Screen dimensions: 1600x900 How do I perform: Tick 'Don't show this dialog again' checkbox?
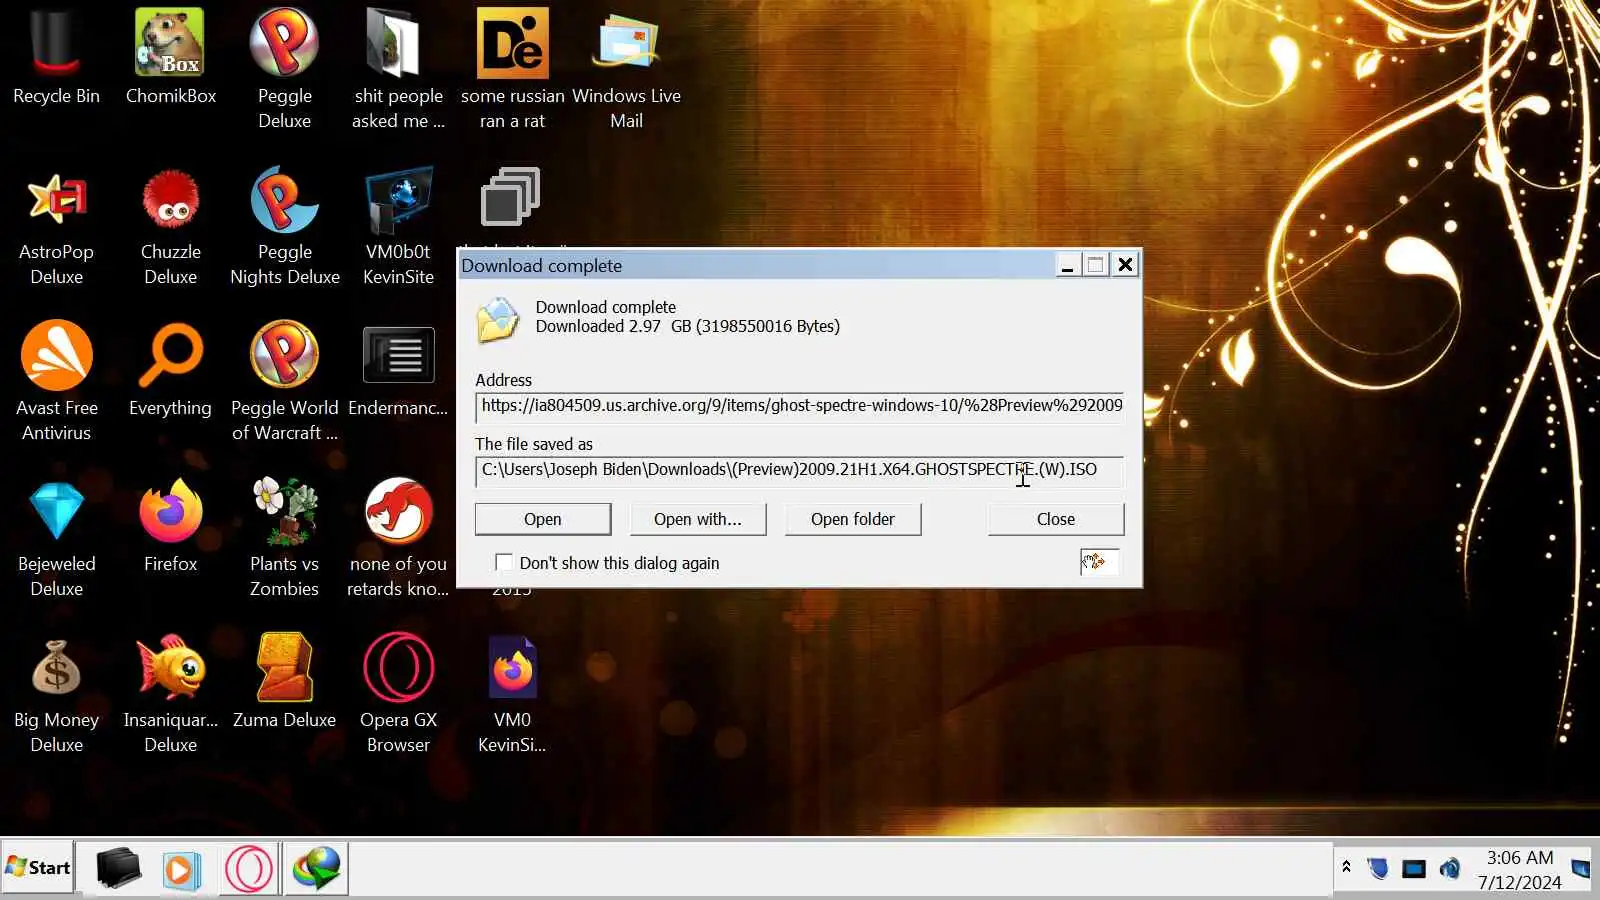(x=504, y=563)
